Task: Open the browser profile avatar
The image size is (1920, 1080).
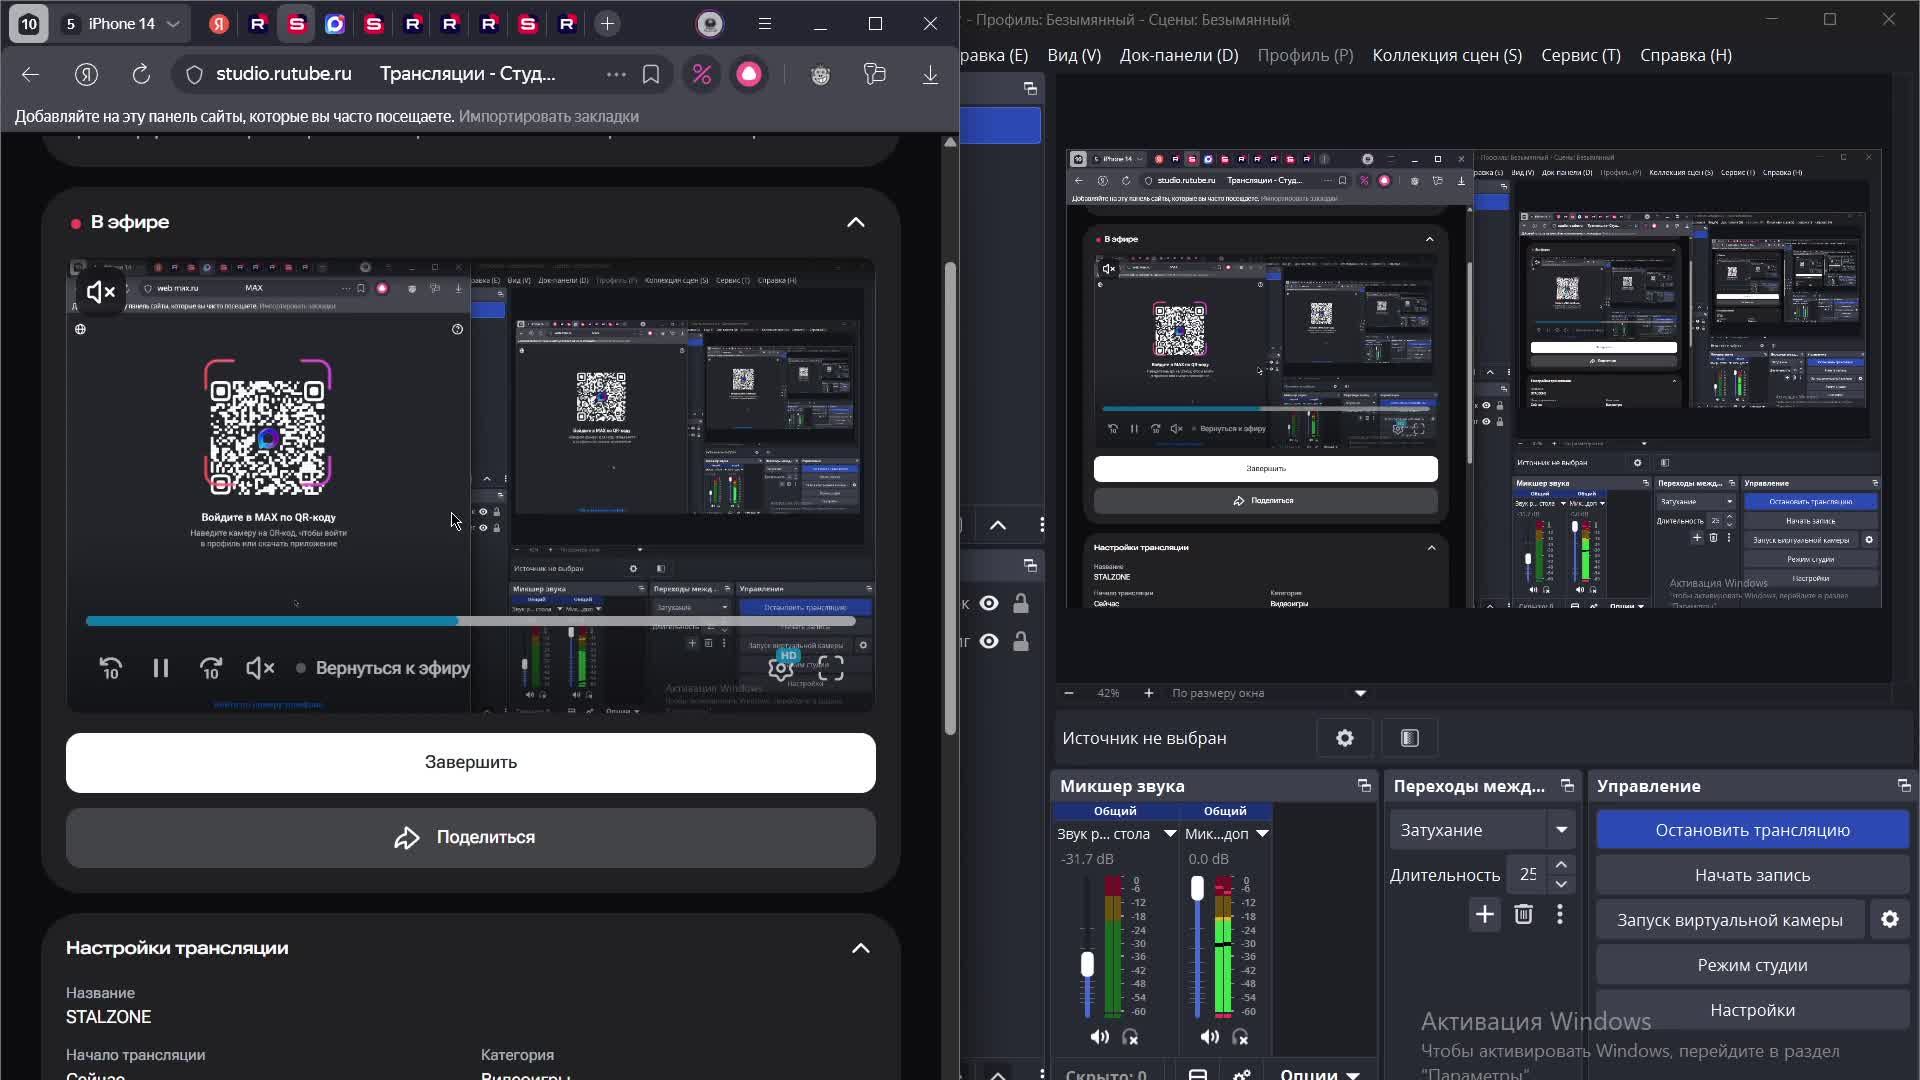Action: [x=710, y=24]
